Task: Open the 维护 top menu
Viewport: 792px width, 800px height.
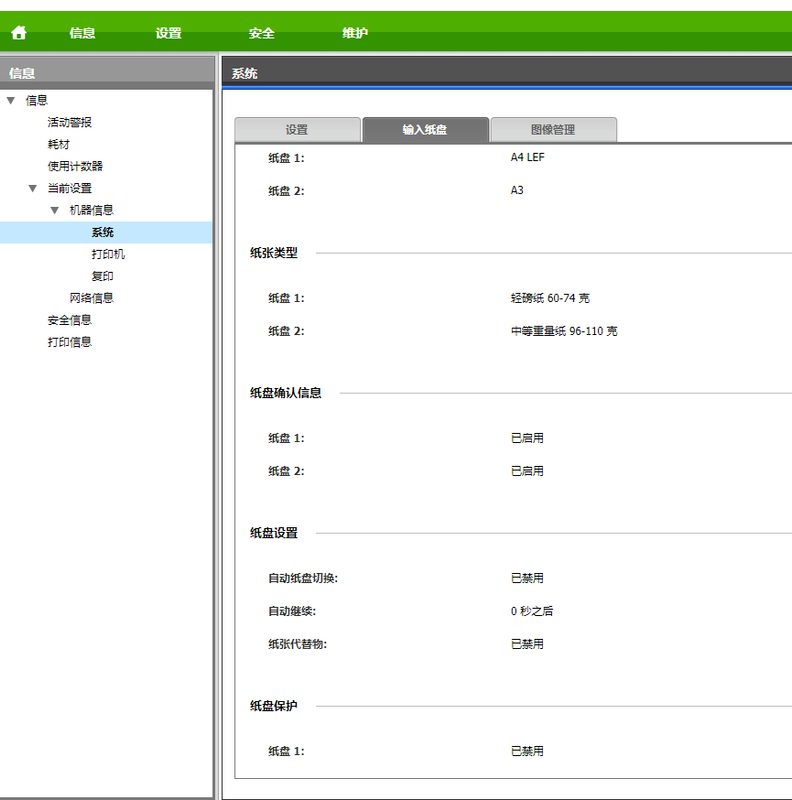Action: click(354, 33)
